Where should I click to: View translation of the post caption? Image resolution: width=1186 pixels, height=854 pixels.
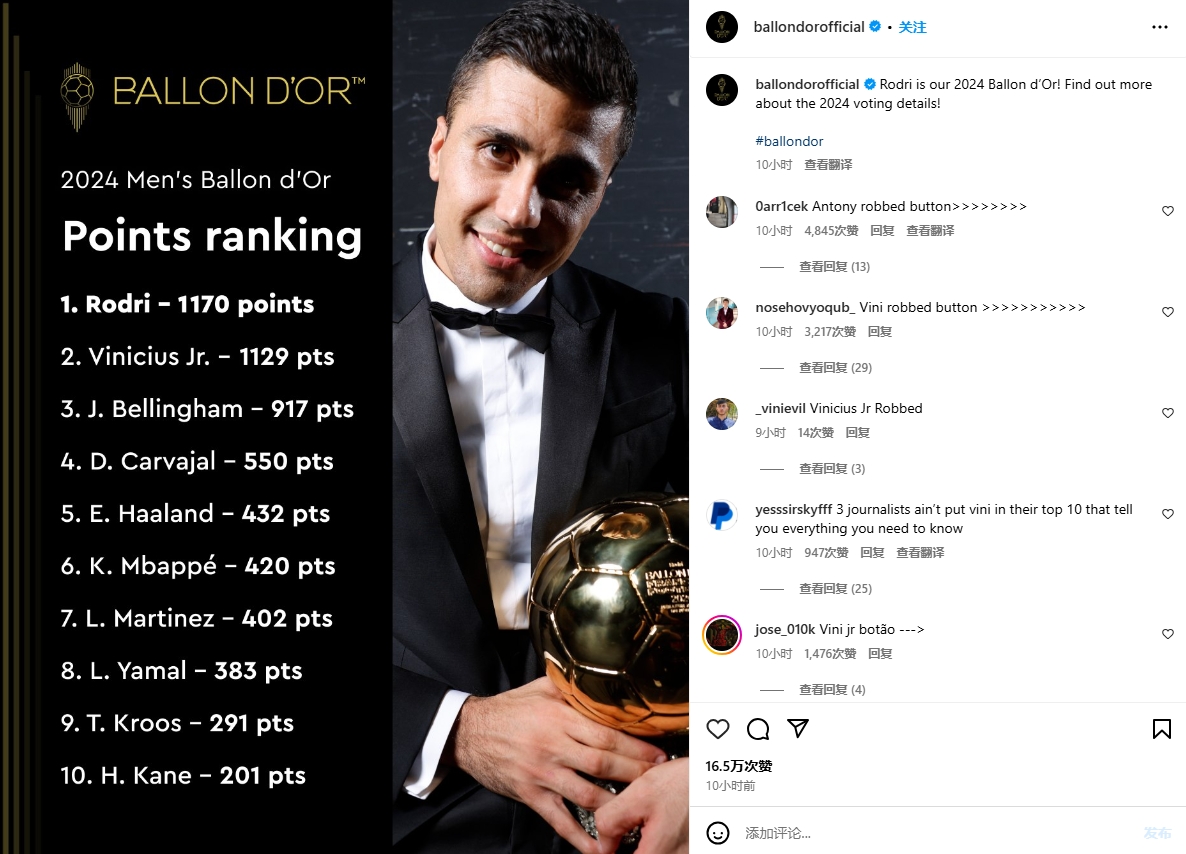point(828,165)
